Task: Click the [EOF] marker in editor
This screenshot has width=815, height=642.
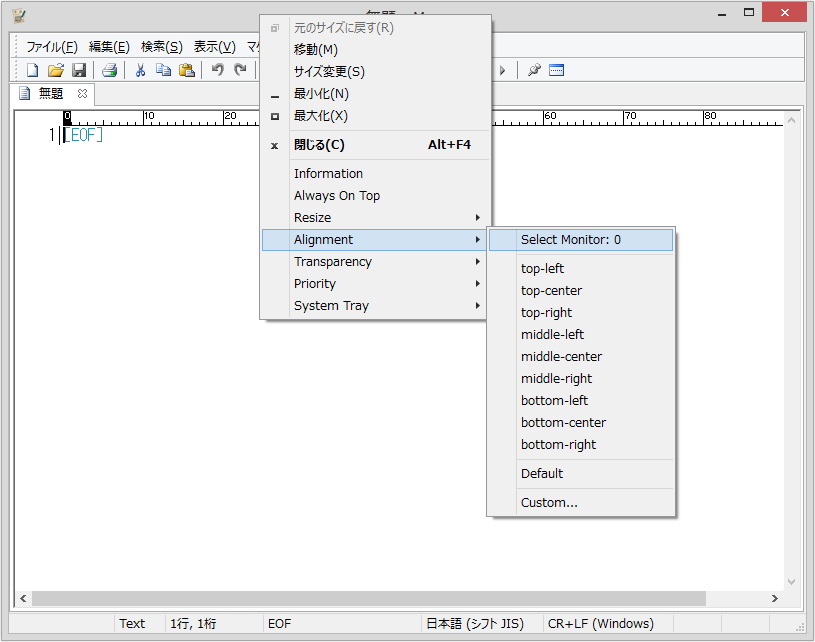Action: pyautogui.click(x=83, y=135)
